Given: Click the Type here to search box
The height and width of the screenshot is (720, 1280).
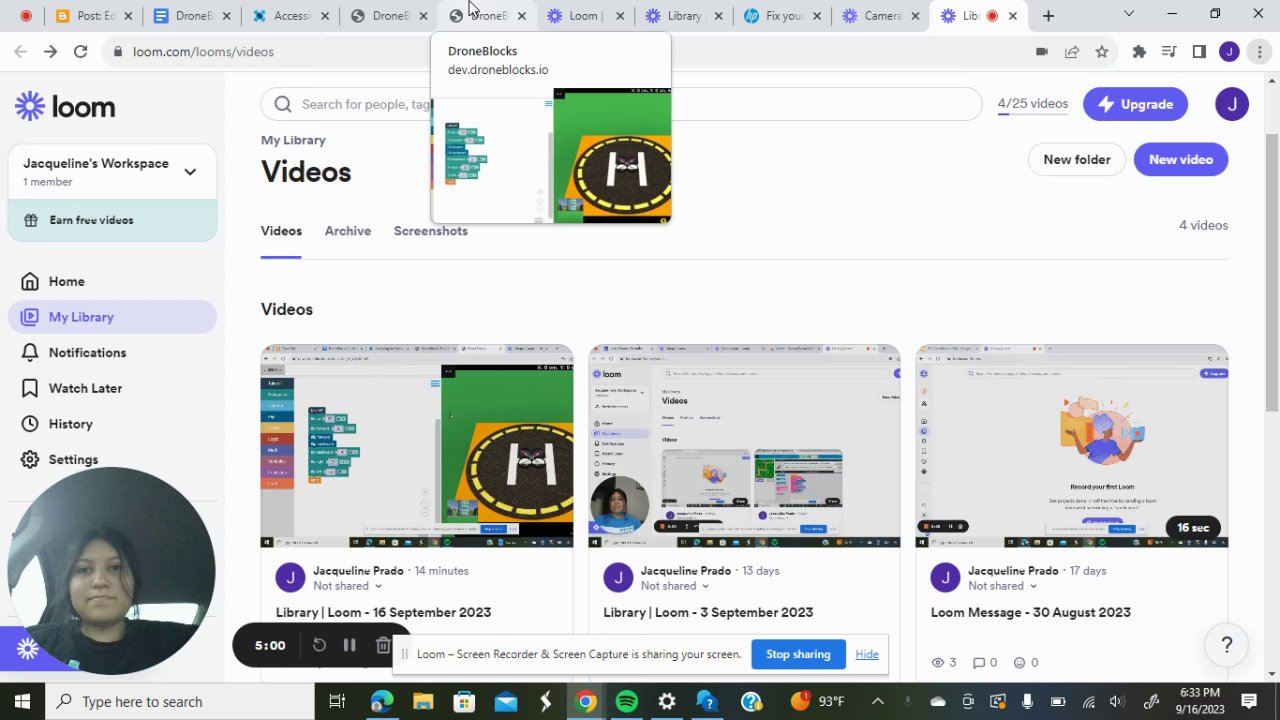Looking at the screenshot, I should pyautogui.click(x=180, y=701).
